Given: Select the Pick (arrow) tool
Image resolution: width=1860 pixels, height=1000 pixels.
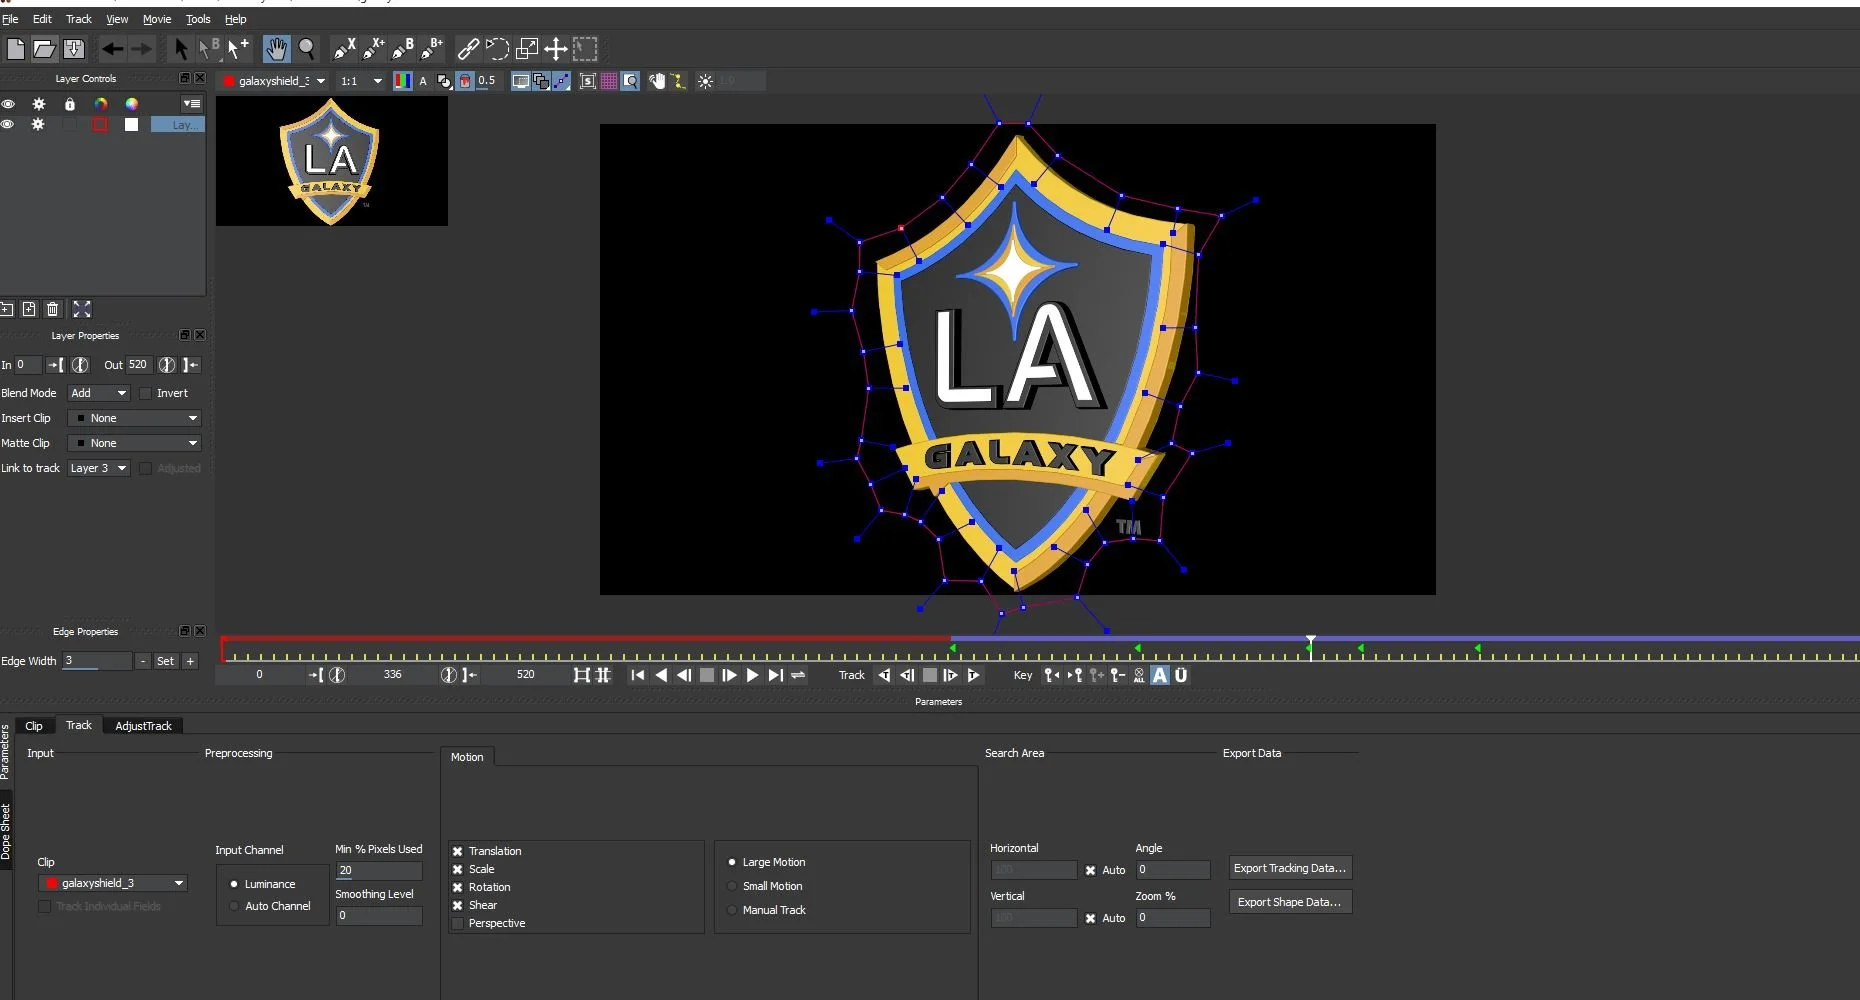Looking at the screenshot, I should point(180,48).
